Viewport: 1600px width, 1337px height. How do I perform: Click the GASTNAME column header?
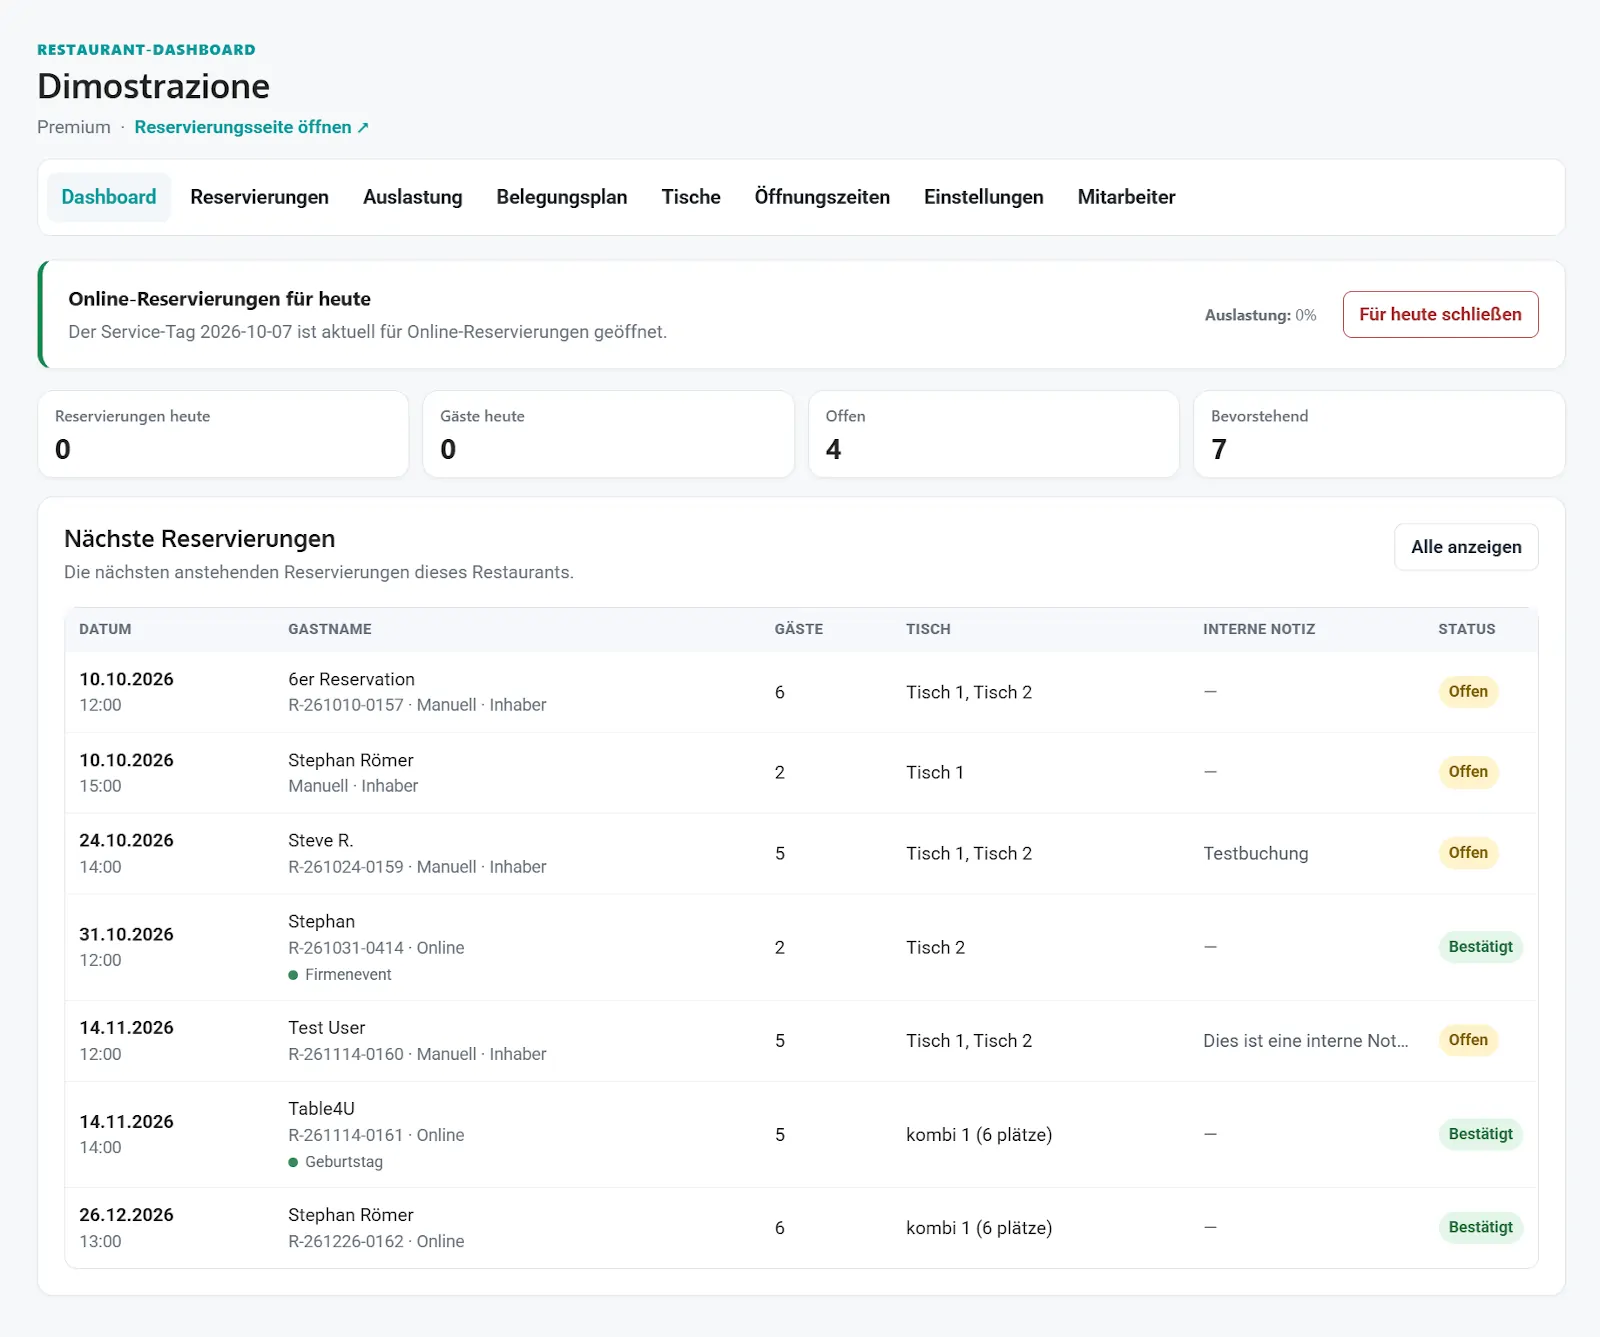330,629
